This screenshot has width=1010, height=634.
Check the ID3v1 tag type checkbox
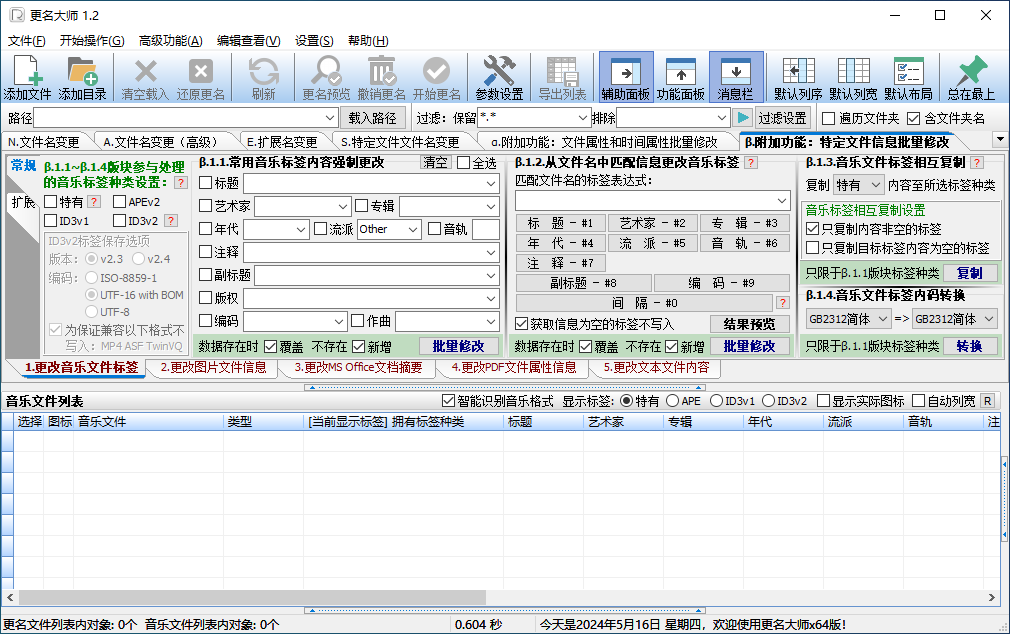tap(51, 221)
